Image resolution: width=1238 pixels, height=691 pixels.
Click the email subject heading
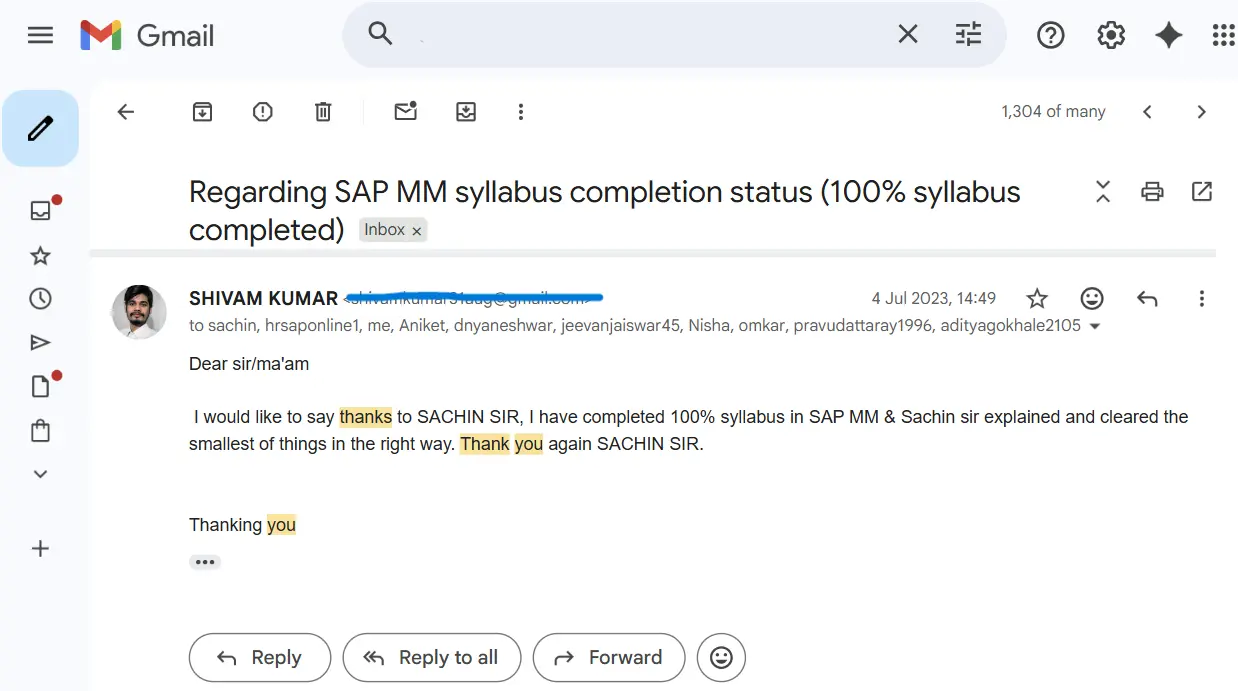[605, 210]
